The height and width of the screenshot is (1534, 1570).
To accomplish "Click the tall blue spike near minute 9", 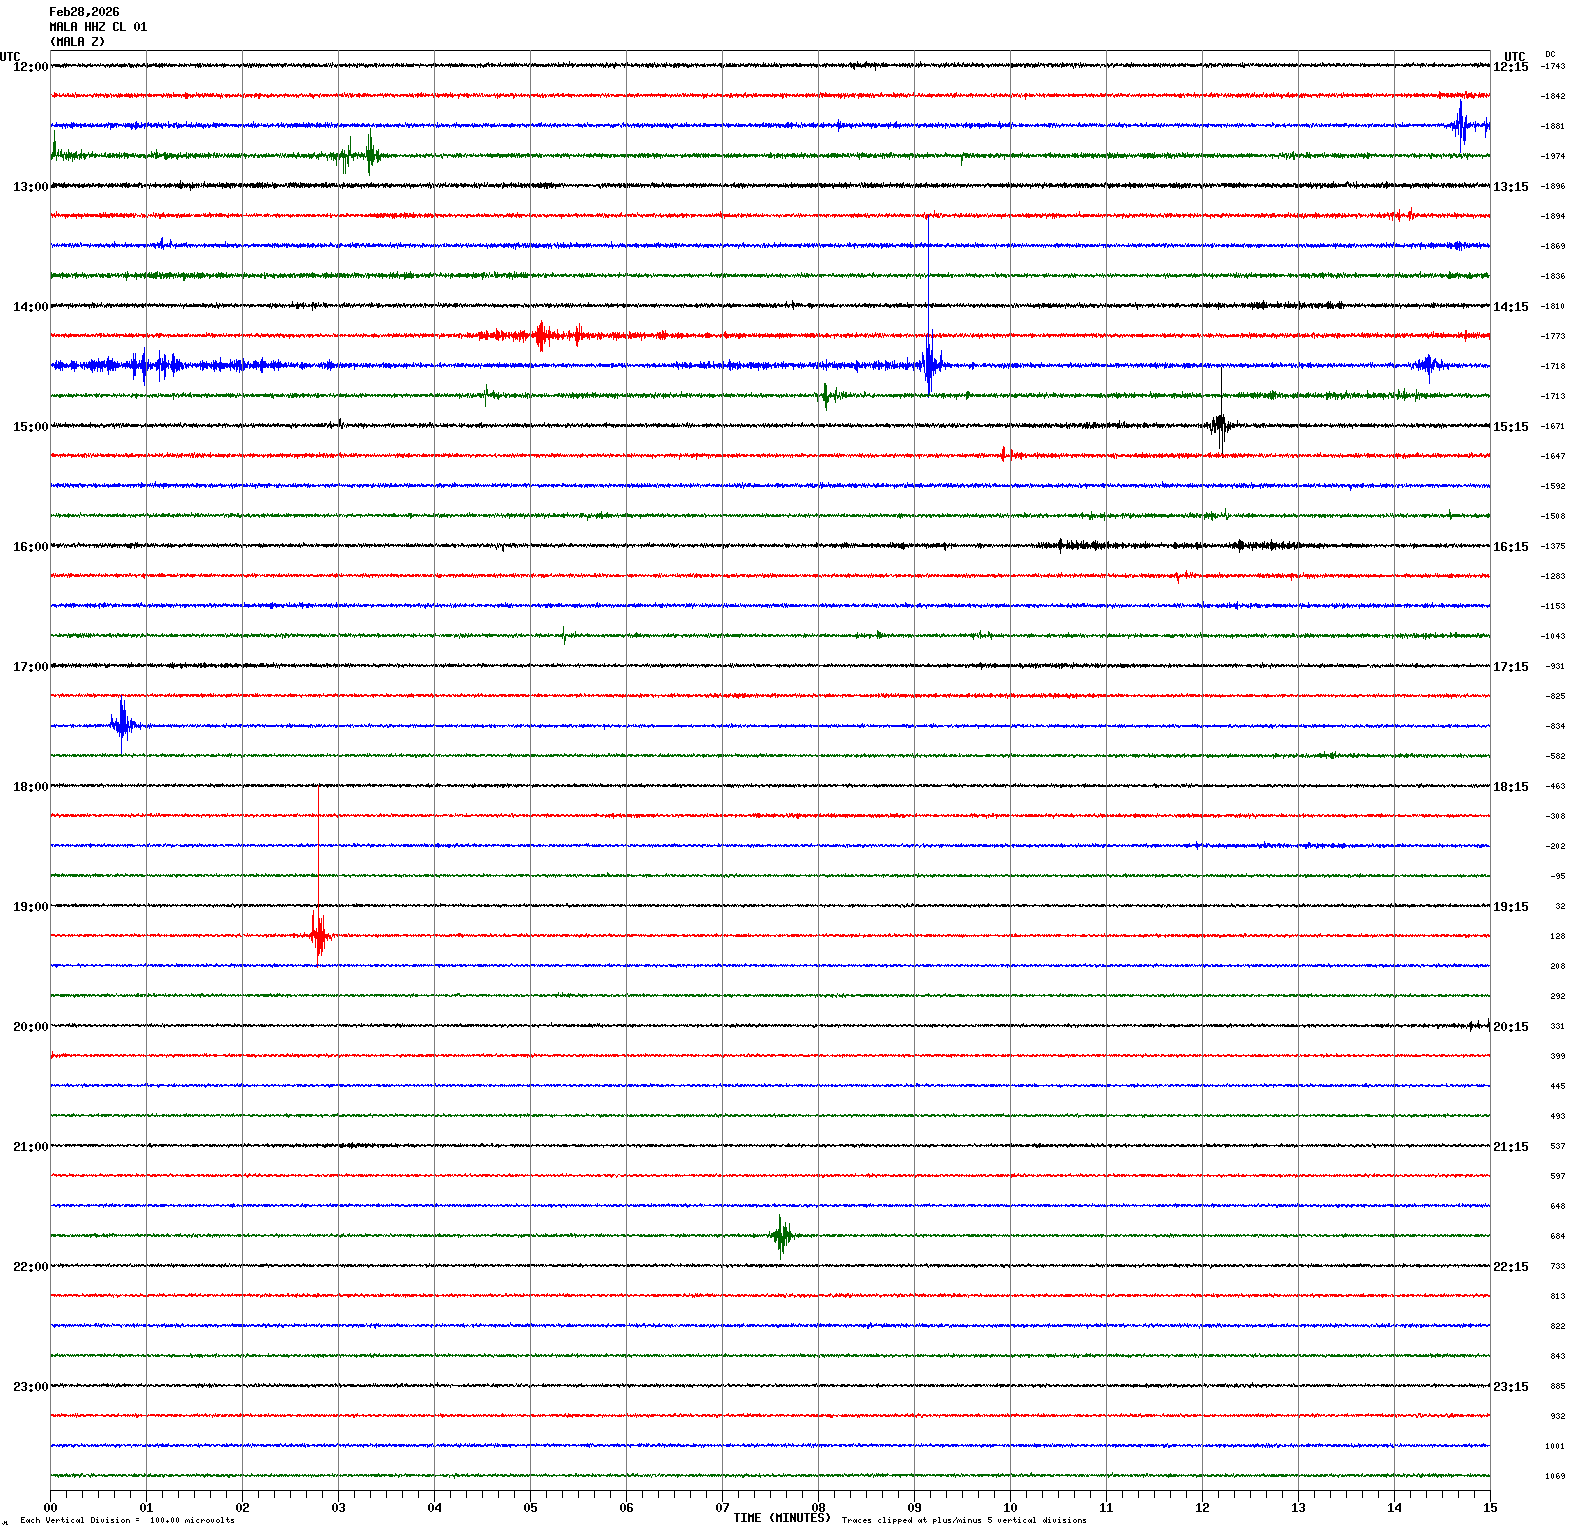I will point(929,364).
